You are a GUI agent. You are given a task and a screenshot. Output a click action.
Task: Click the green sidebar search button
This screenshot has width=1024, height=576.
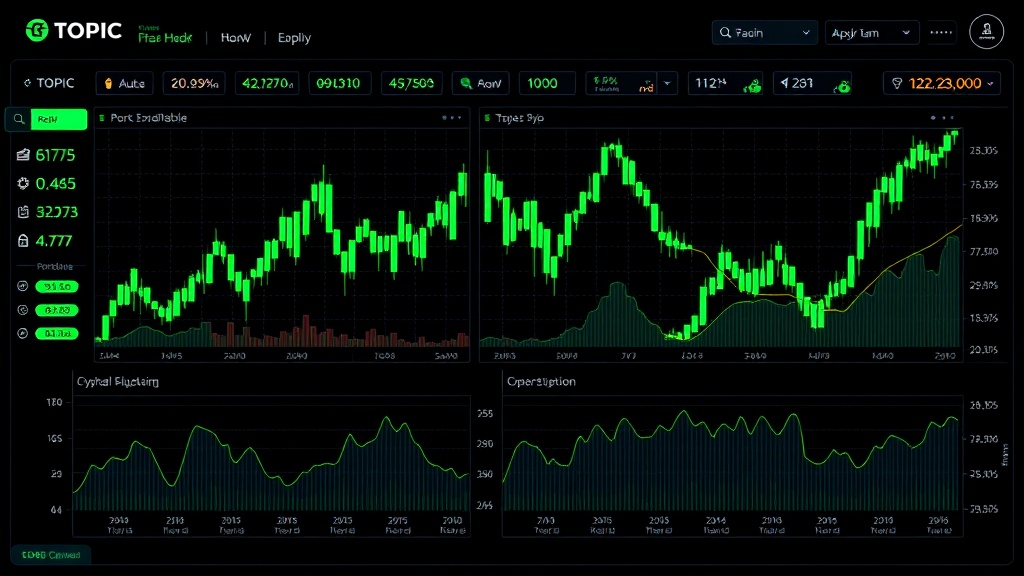click(x=59, y=119)
